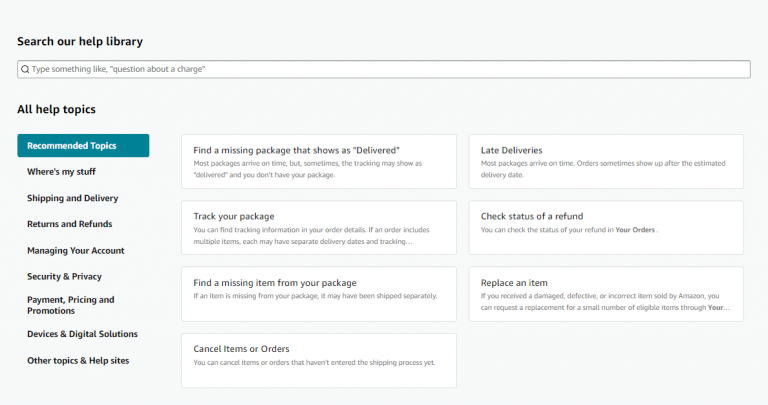Image resolution: width=768 pixels, height=405 pixels.
Task: Click the All help topics heading
Action: 56,109
